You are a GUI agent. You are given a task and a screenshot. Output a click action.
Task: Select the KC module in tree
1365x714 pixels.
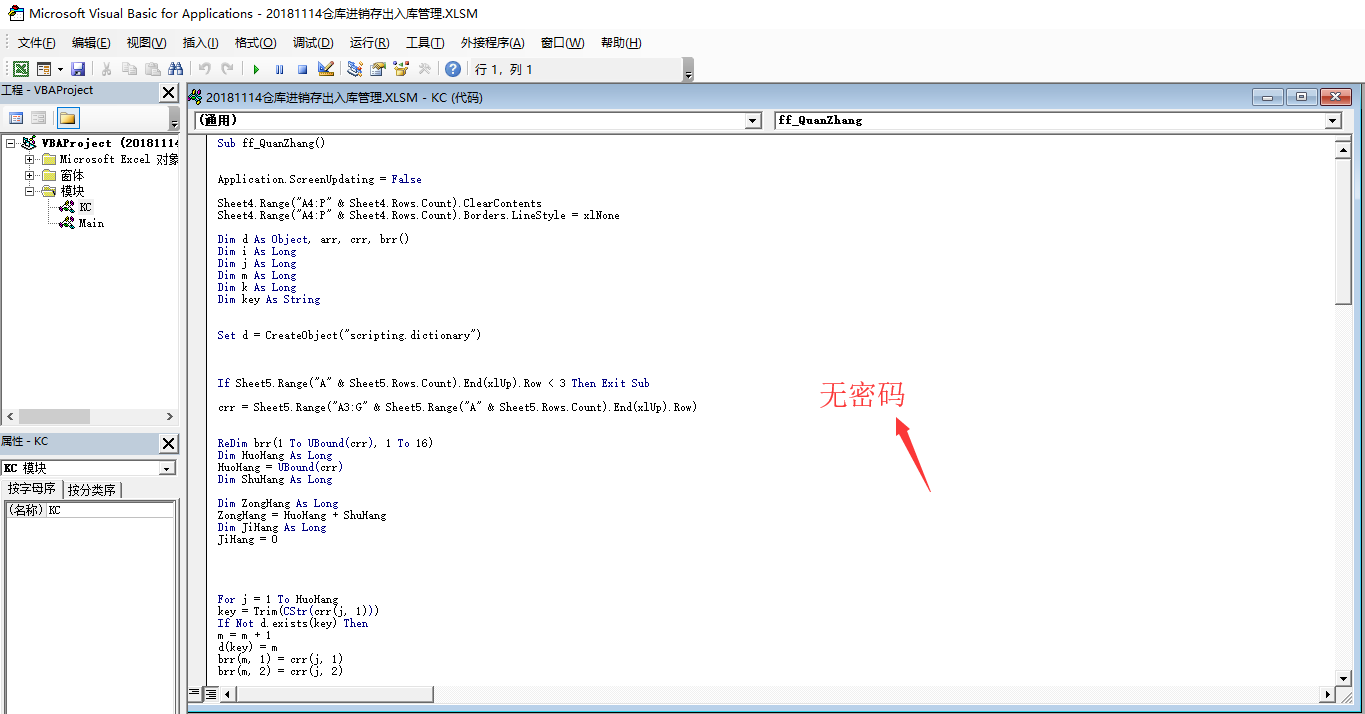[x=85, y=207]
